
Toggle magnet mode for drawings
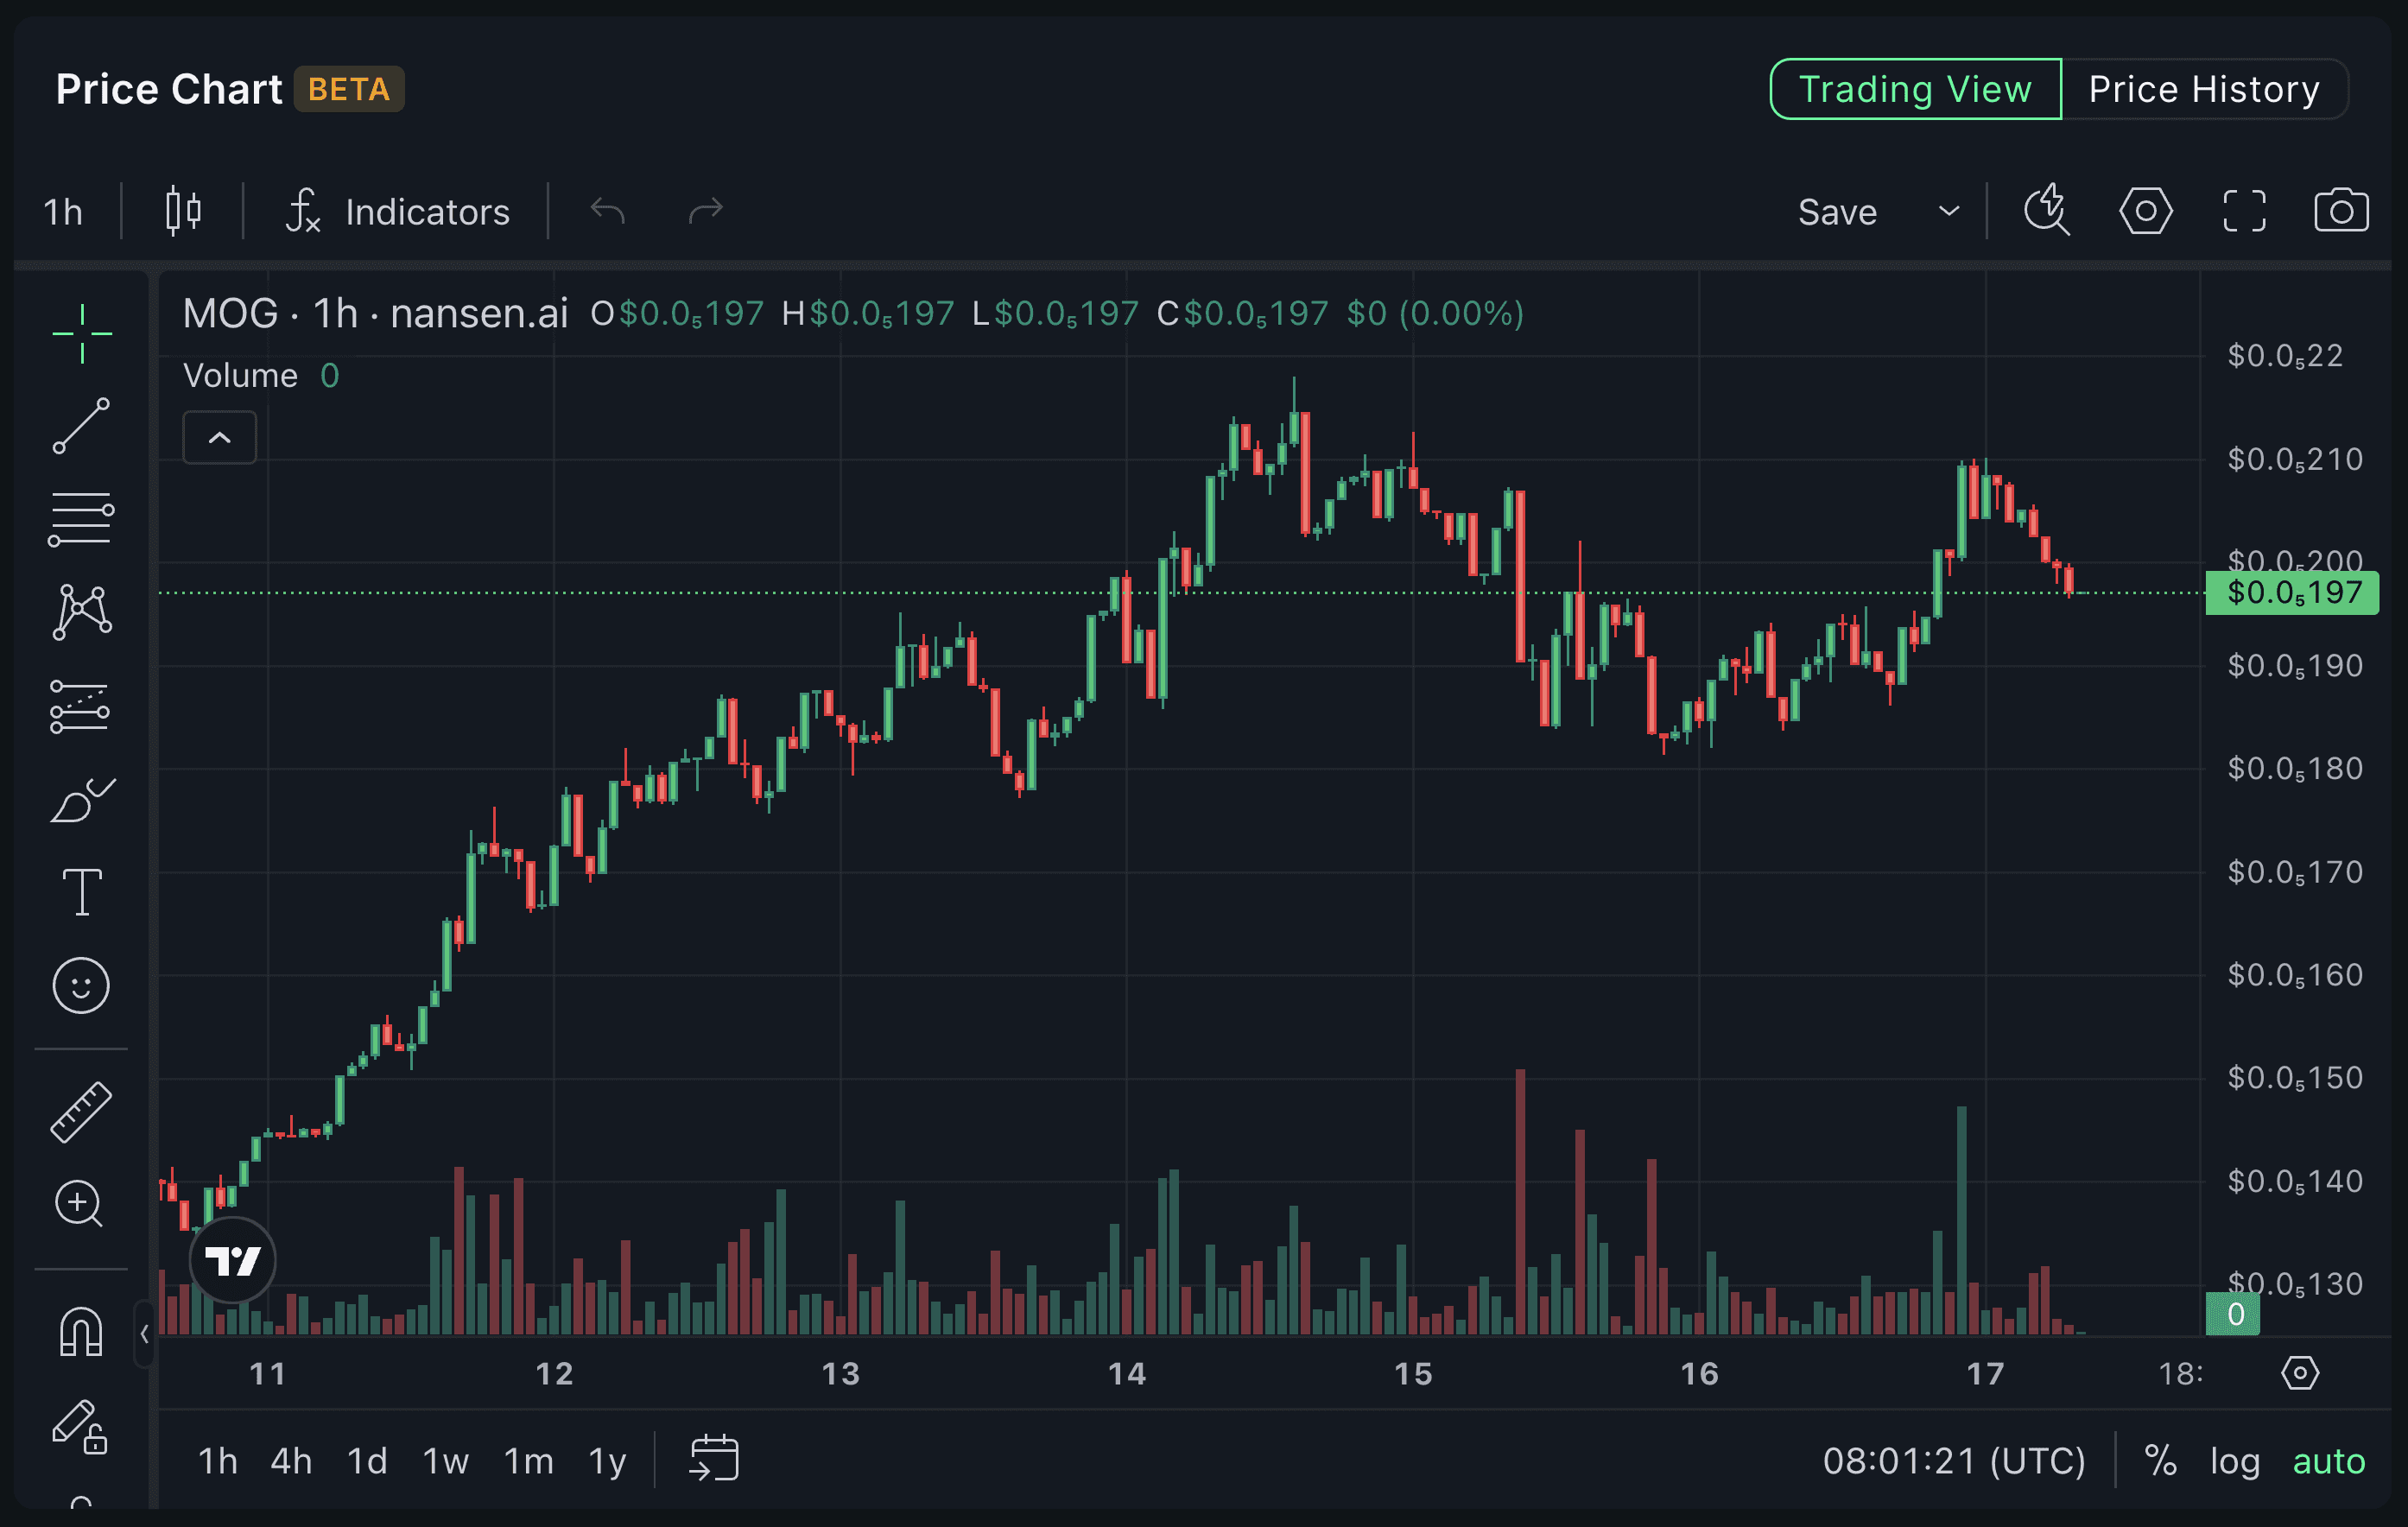click(81, 1331)
